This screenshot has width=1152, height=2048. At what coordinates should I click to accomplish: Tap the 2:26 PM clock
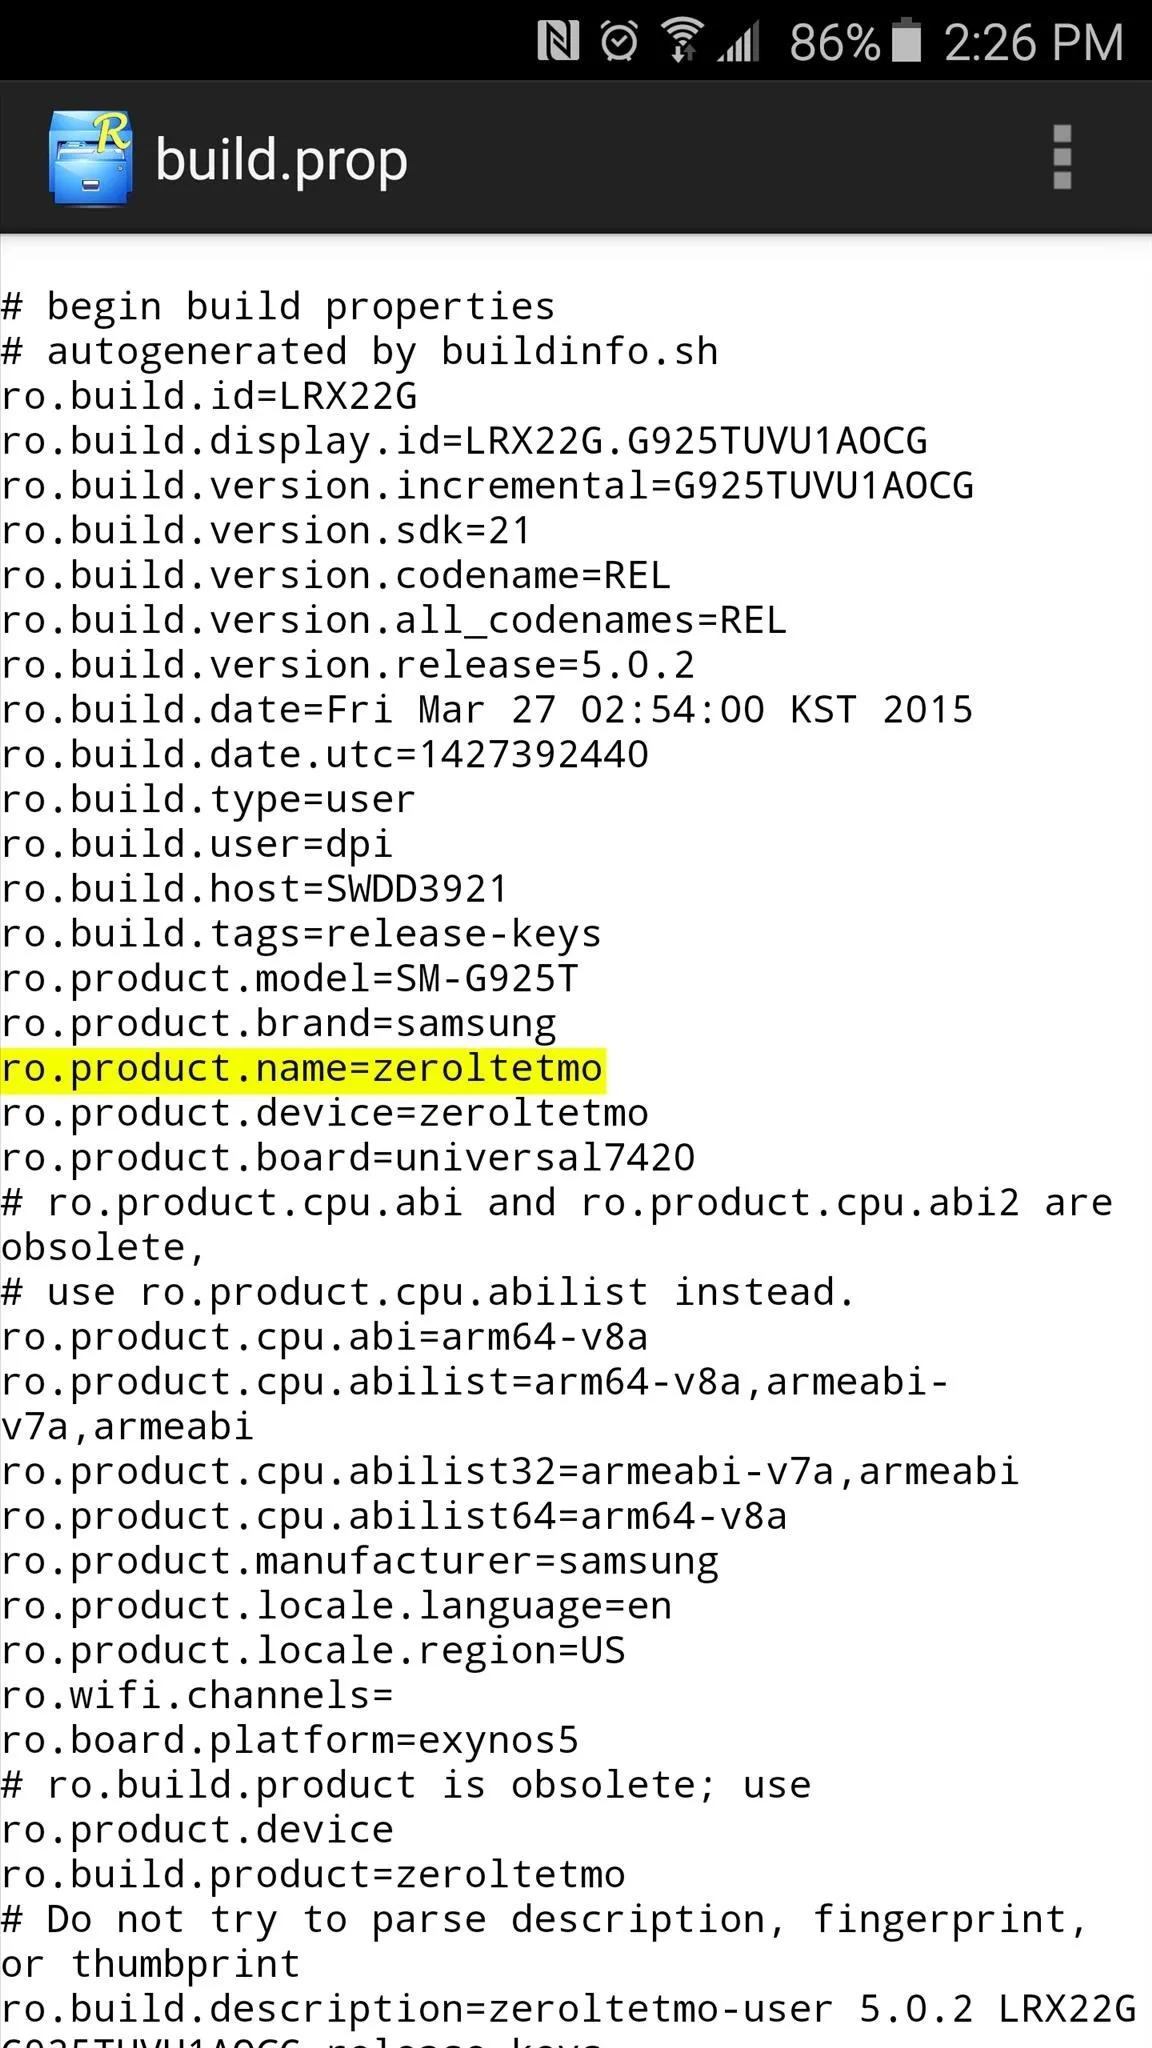click(1034, 43)
